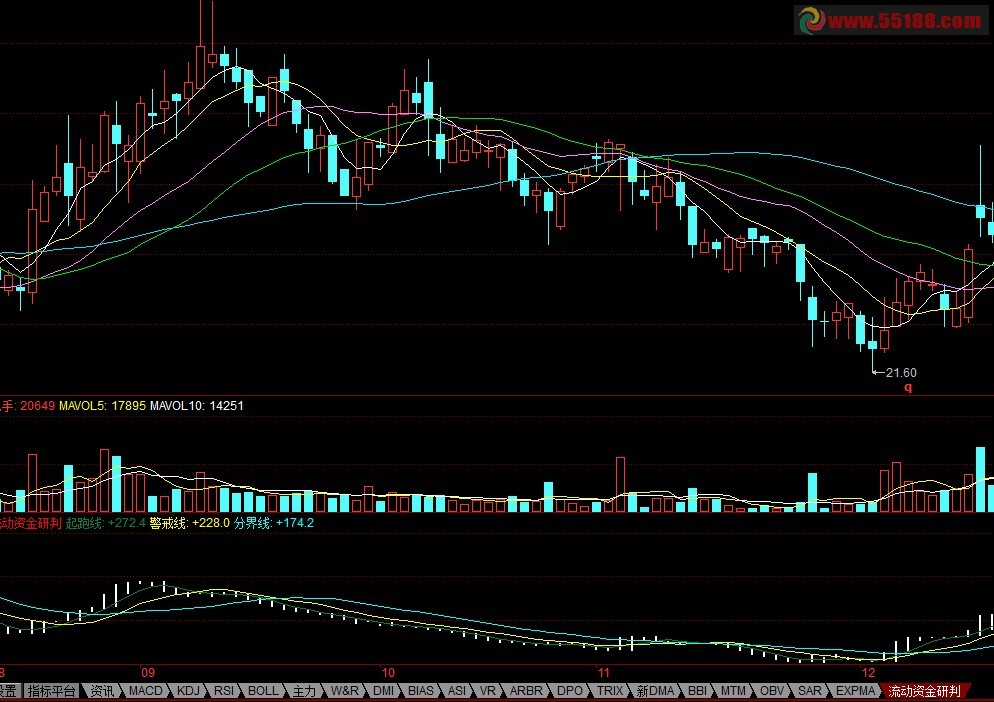Select the EXPMA indicator tab
Screen dimensions: 994x702
tap(855, 691)
